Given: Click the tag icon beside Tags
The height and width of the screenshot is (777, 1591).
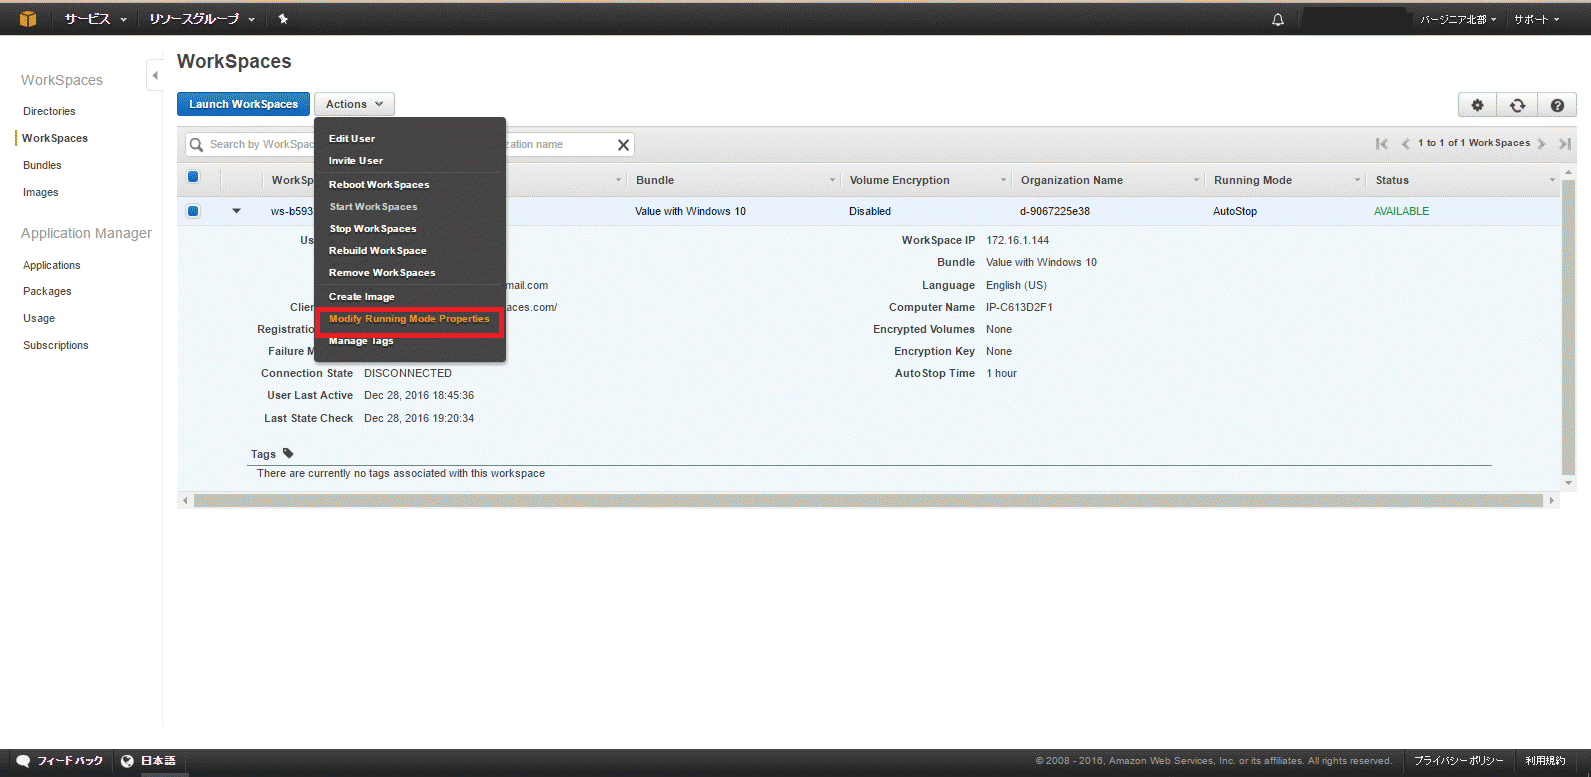Looking at the screenshot, I should 288,453.
